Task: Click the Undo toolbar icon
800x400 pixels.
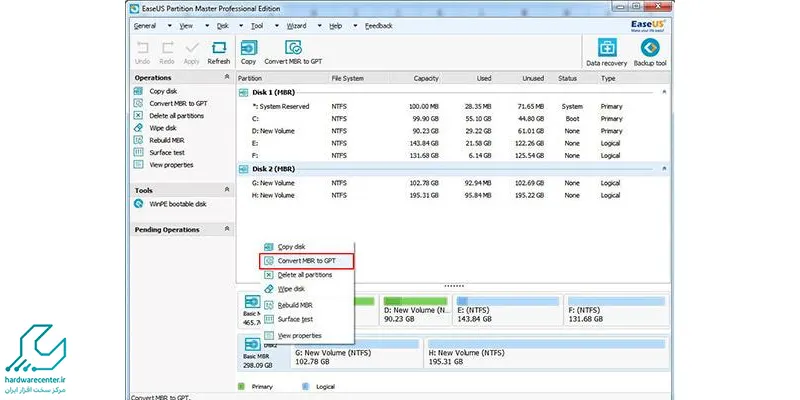Action: [x=142, y=48]
